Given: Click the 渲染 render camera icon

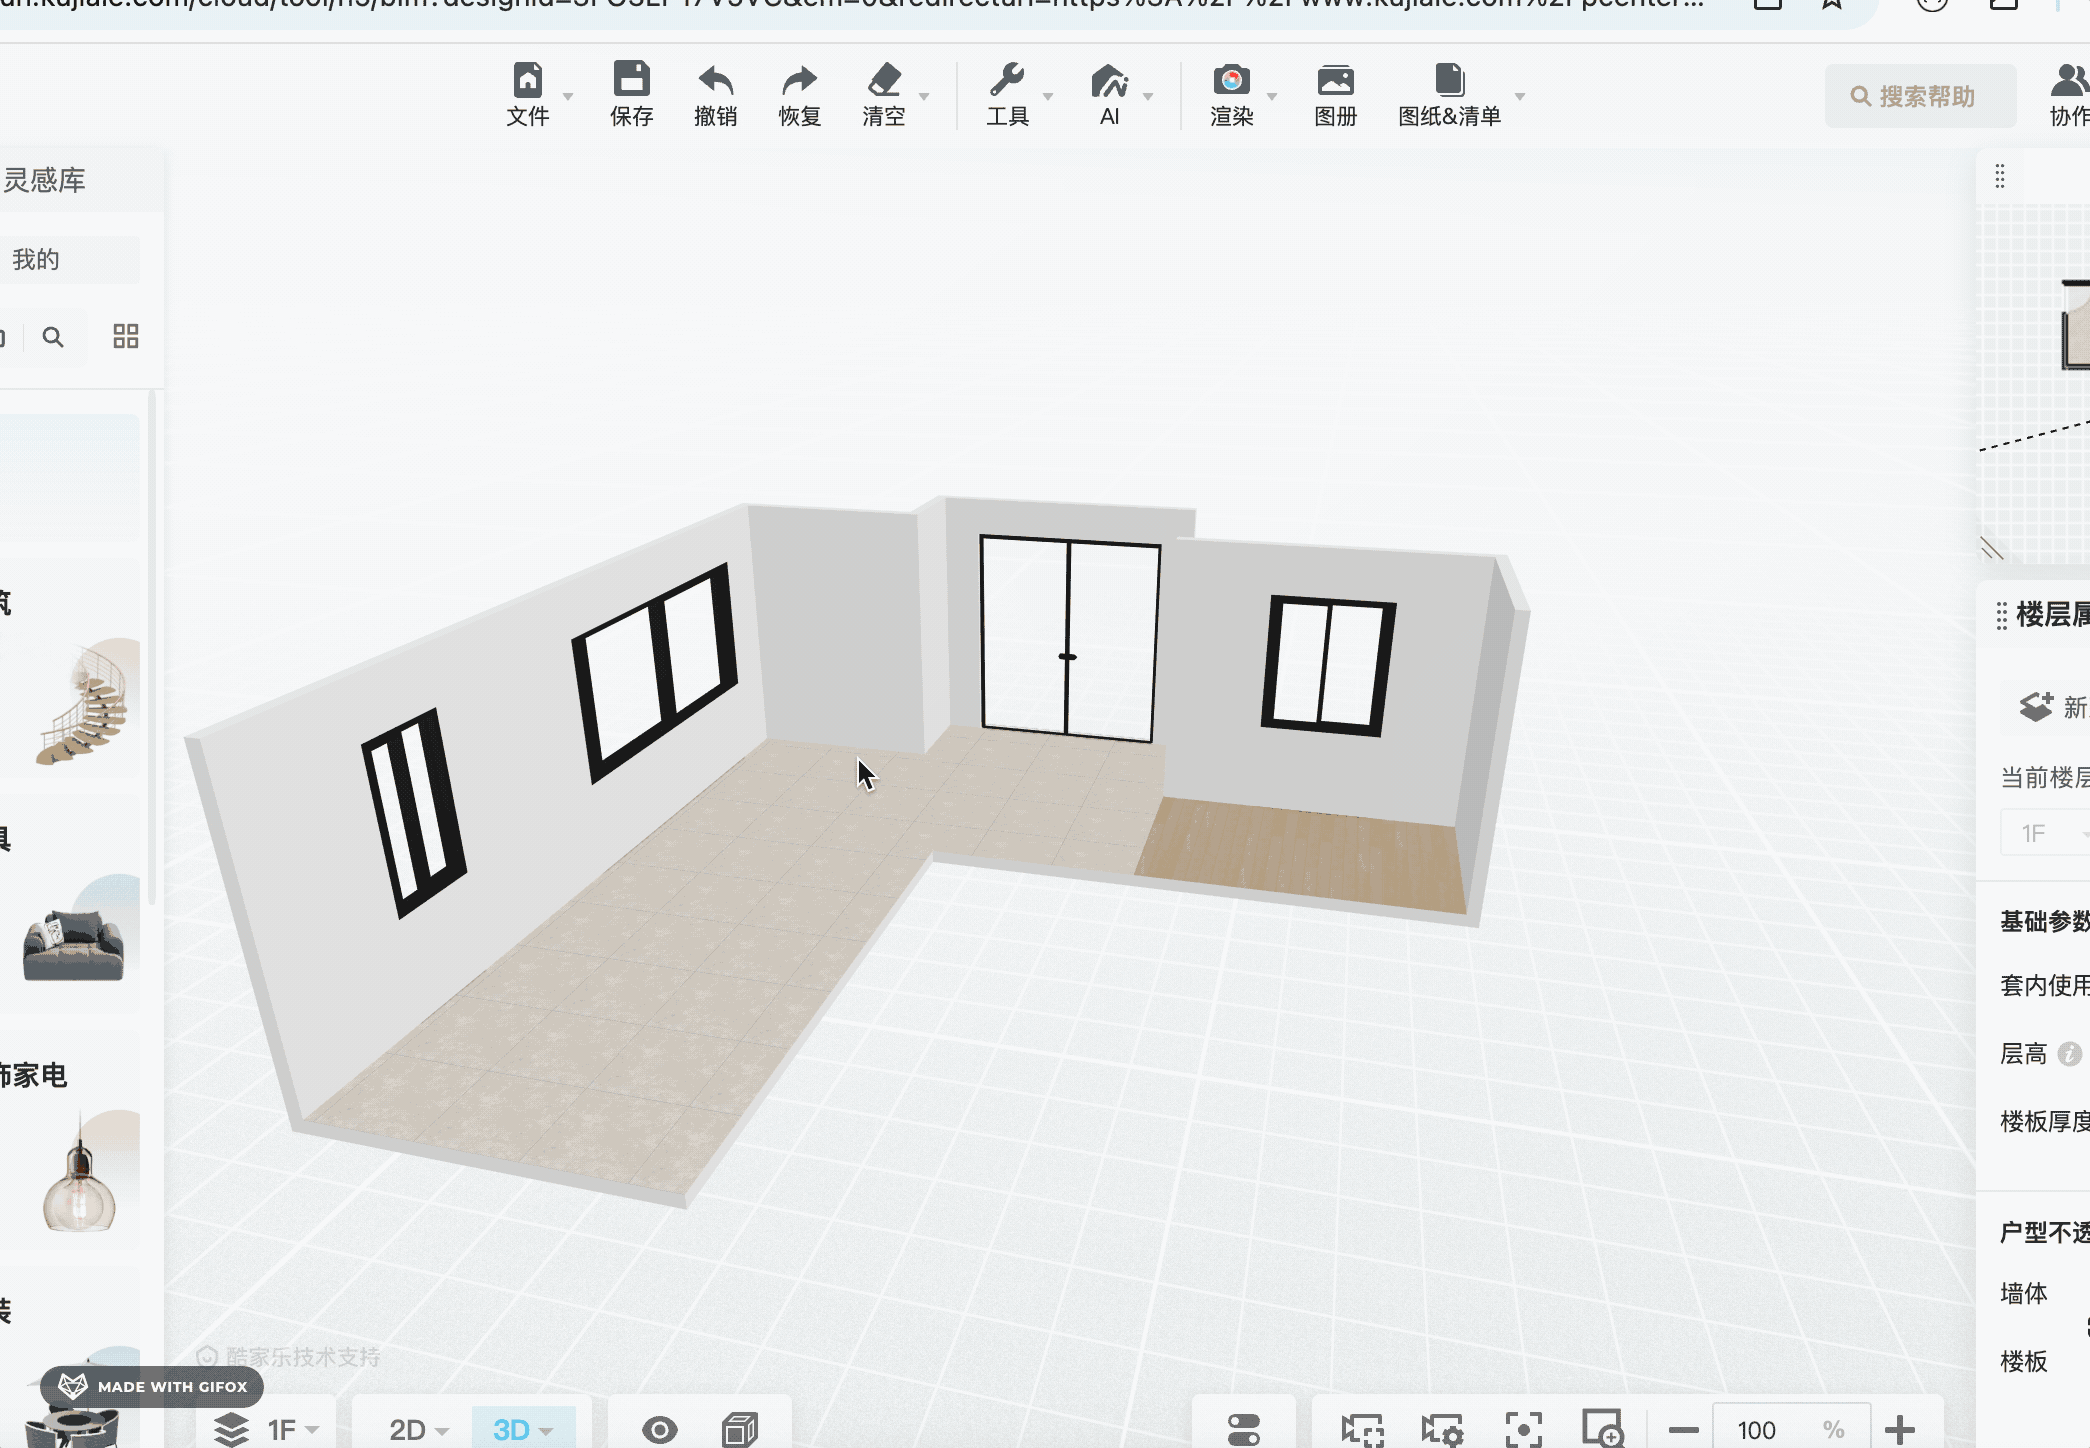Looking at the screenshot, I should (1231, 79).
